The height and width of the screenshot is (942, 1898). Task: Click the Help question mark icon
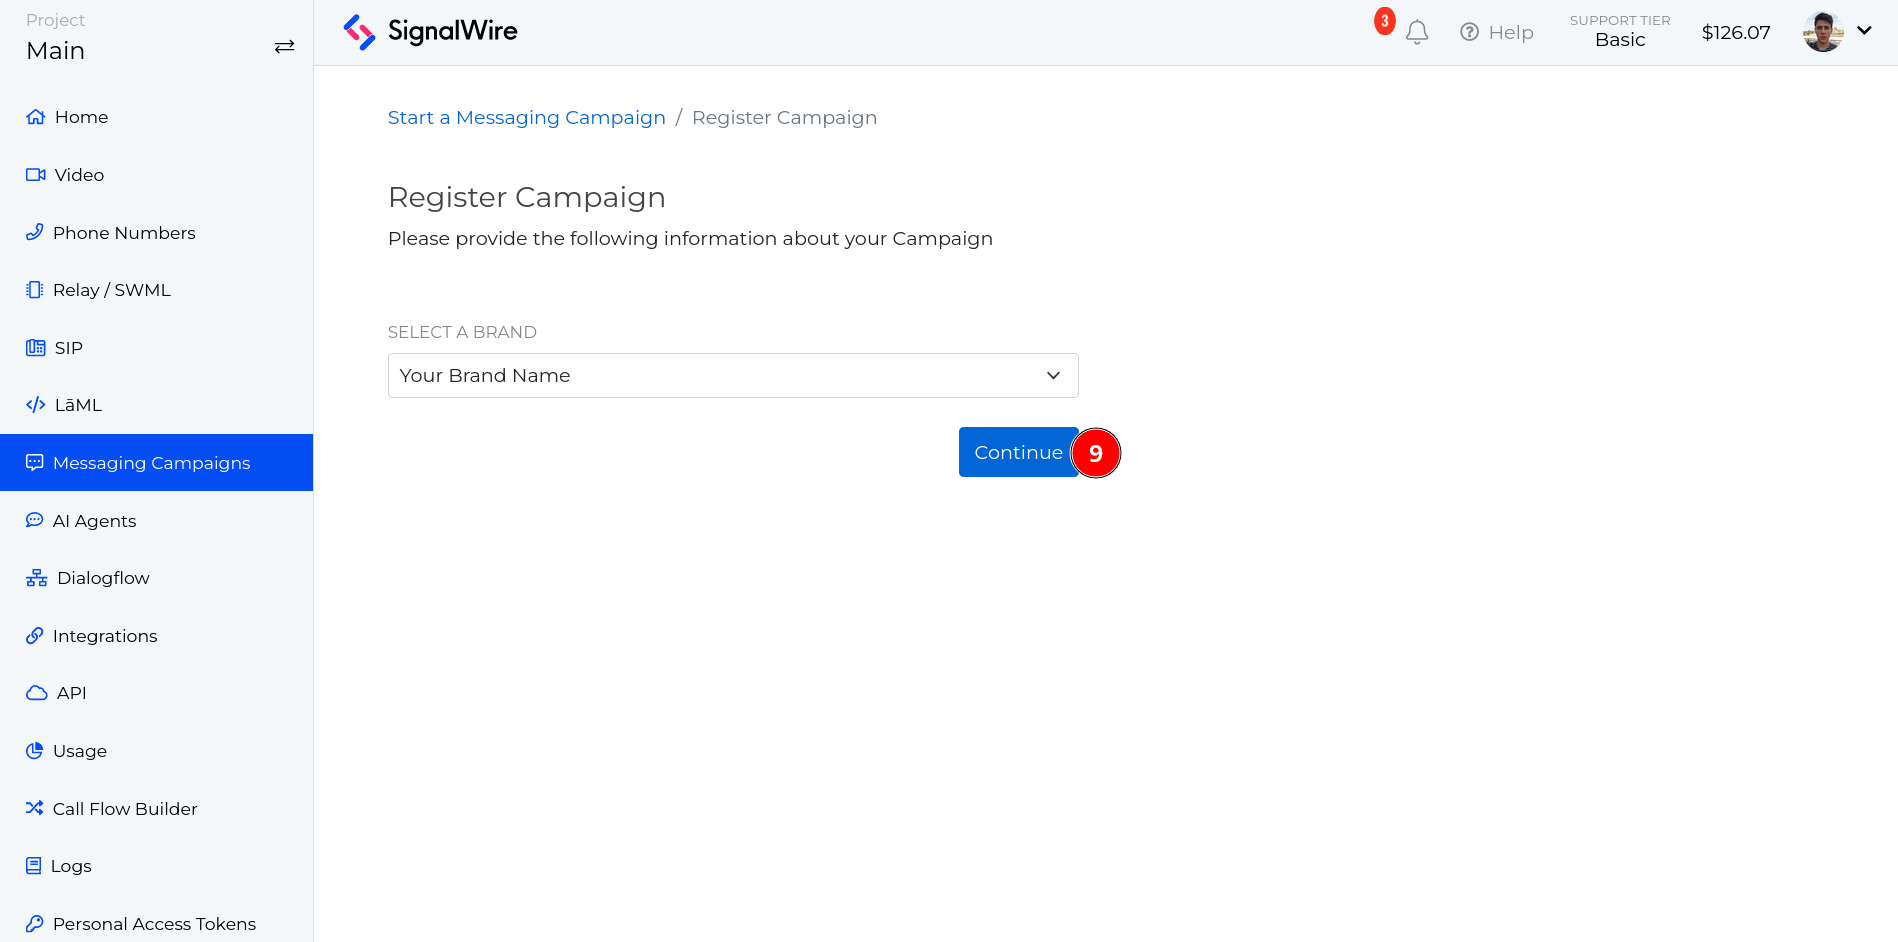[x=1469, y=31]
